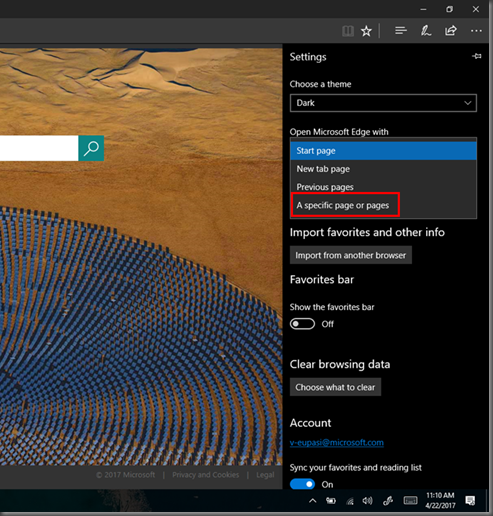Open the Share icon in toolbar
493x516 pixels.
[x=451, y=31]
